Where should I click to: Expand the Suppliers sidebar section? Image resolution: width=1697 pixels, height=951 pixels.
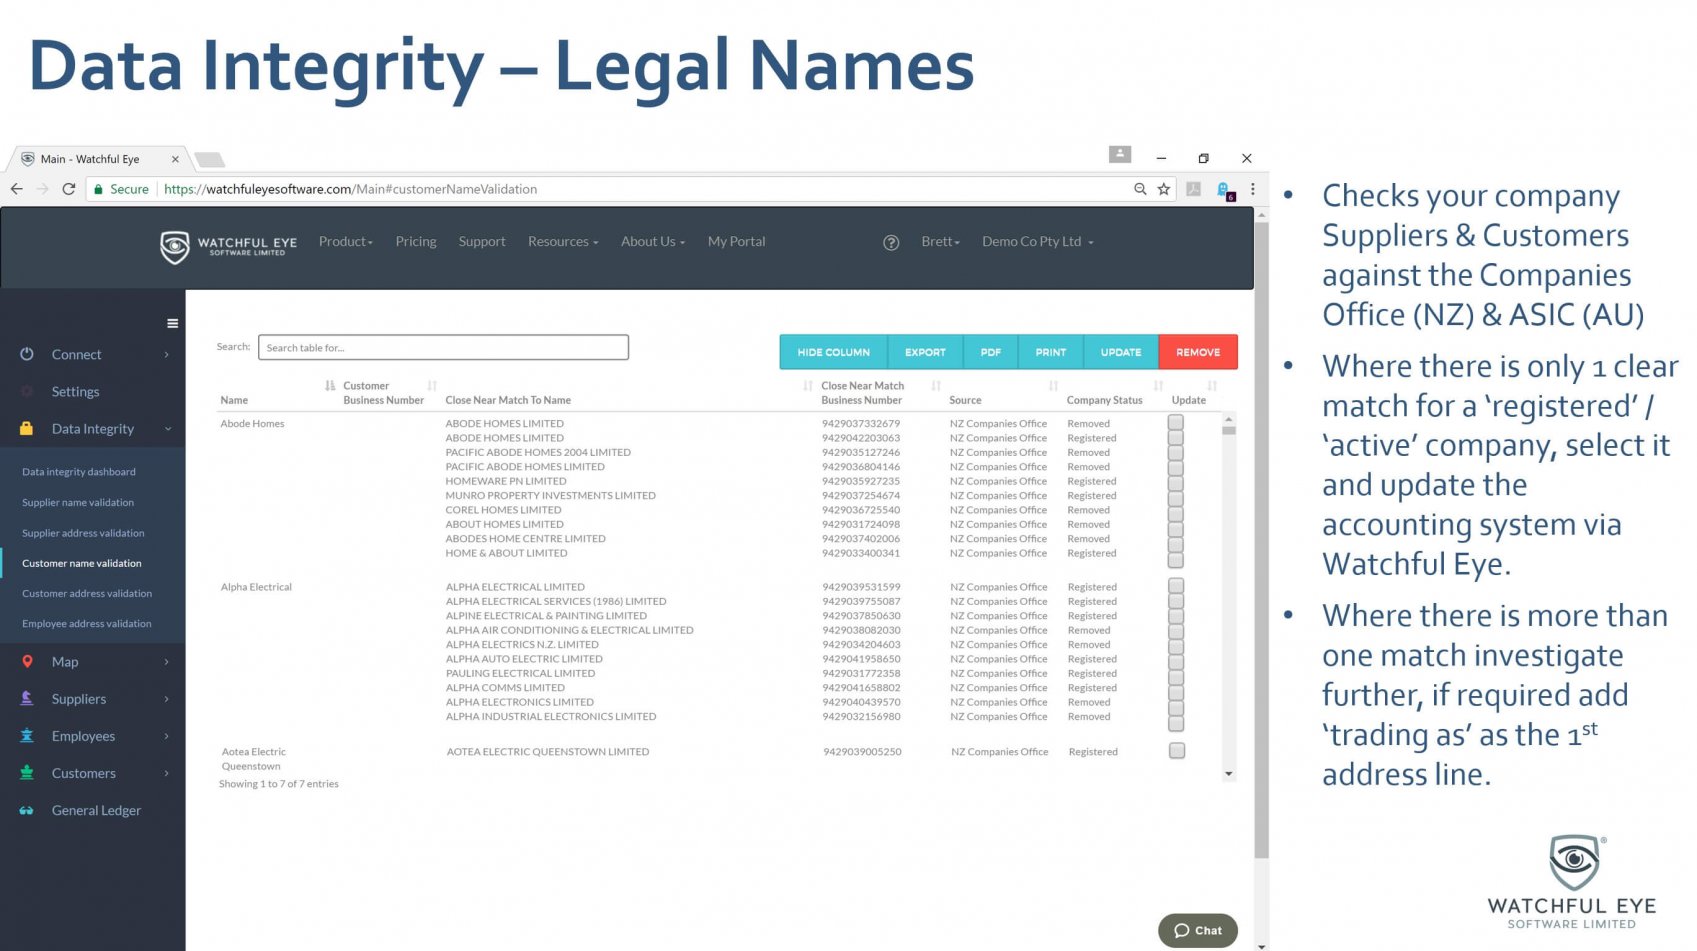166,699
